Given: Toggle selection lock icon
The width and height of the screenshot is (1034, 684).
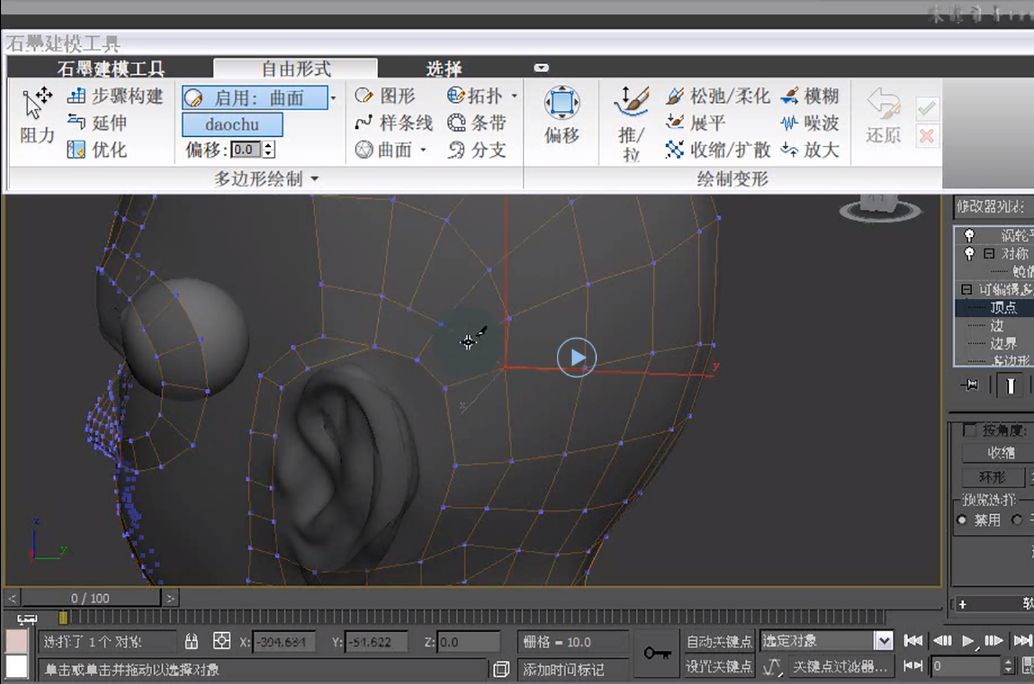Looking at the screenshot, I should (191, 641).
